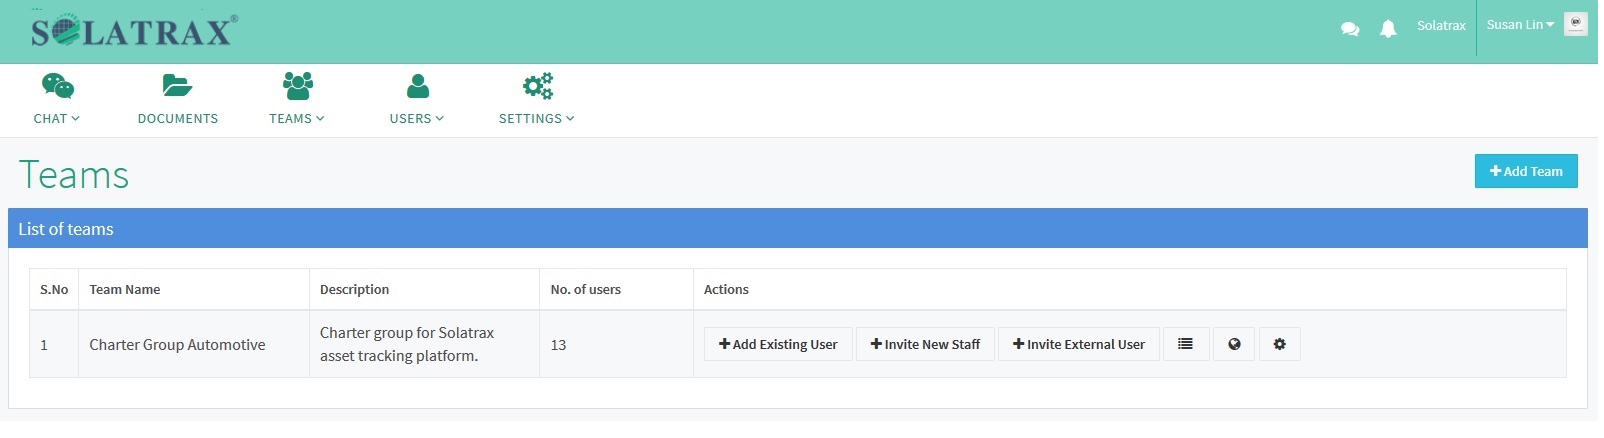Expand the SETTINGS dropdown menu
The height and width of the screenshot is (438, 1604).
pyautogui.click(x=539, y=119)
